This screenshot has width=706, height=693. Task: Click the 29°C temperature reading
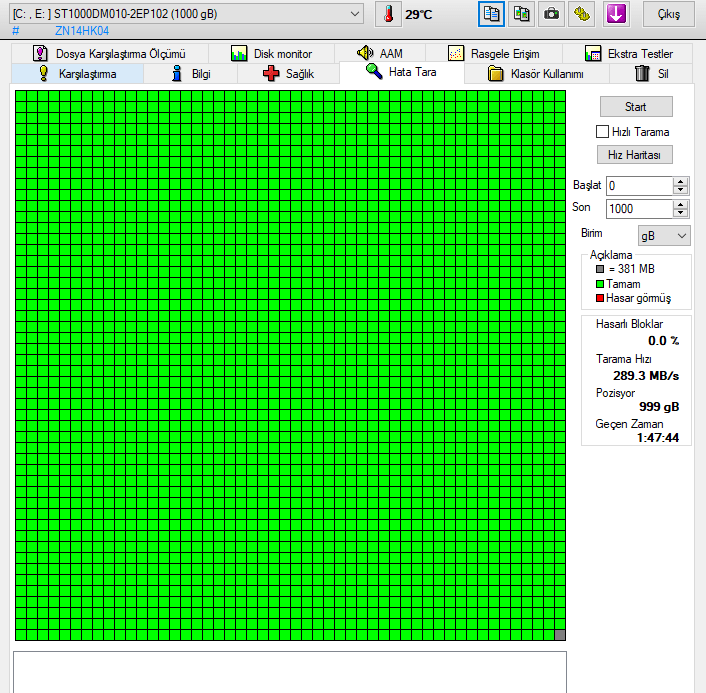[x=418, y=15]
